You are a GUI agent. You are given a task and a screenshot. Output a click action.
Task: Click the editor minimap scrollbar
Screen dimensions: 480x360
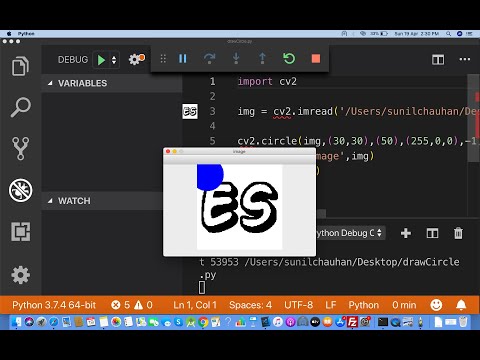pos(473,118)
